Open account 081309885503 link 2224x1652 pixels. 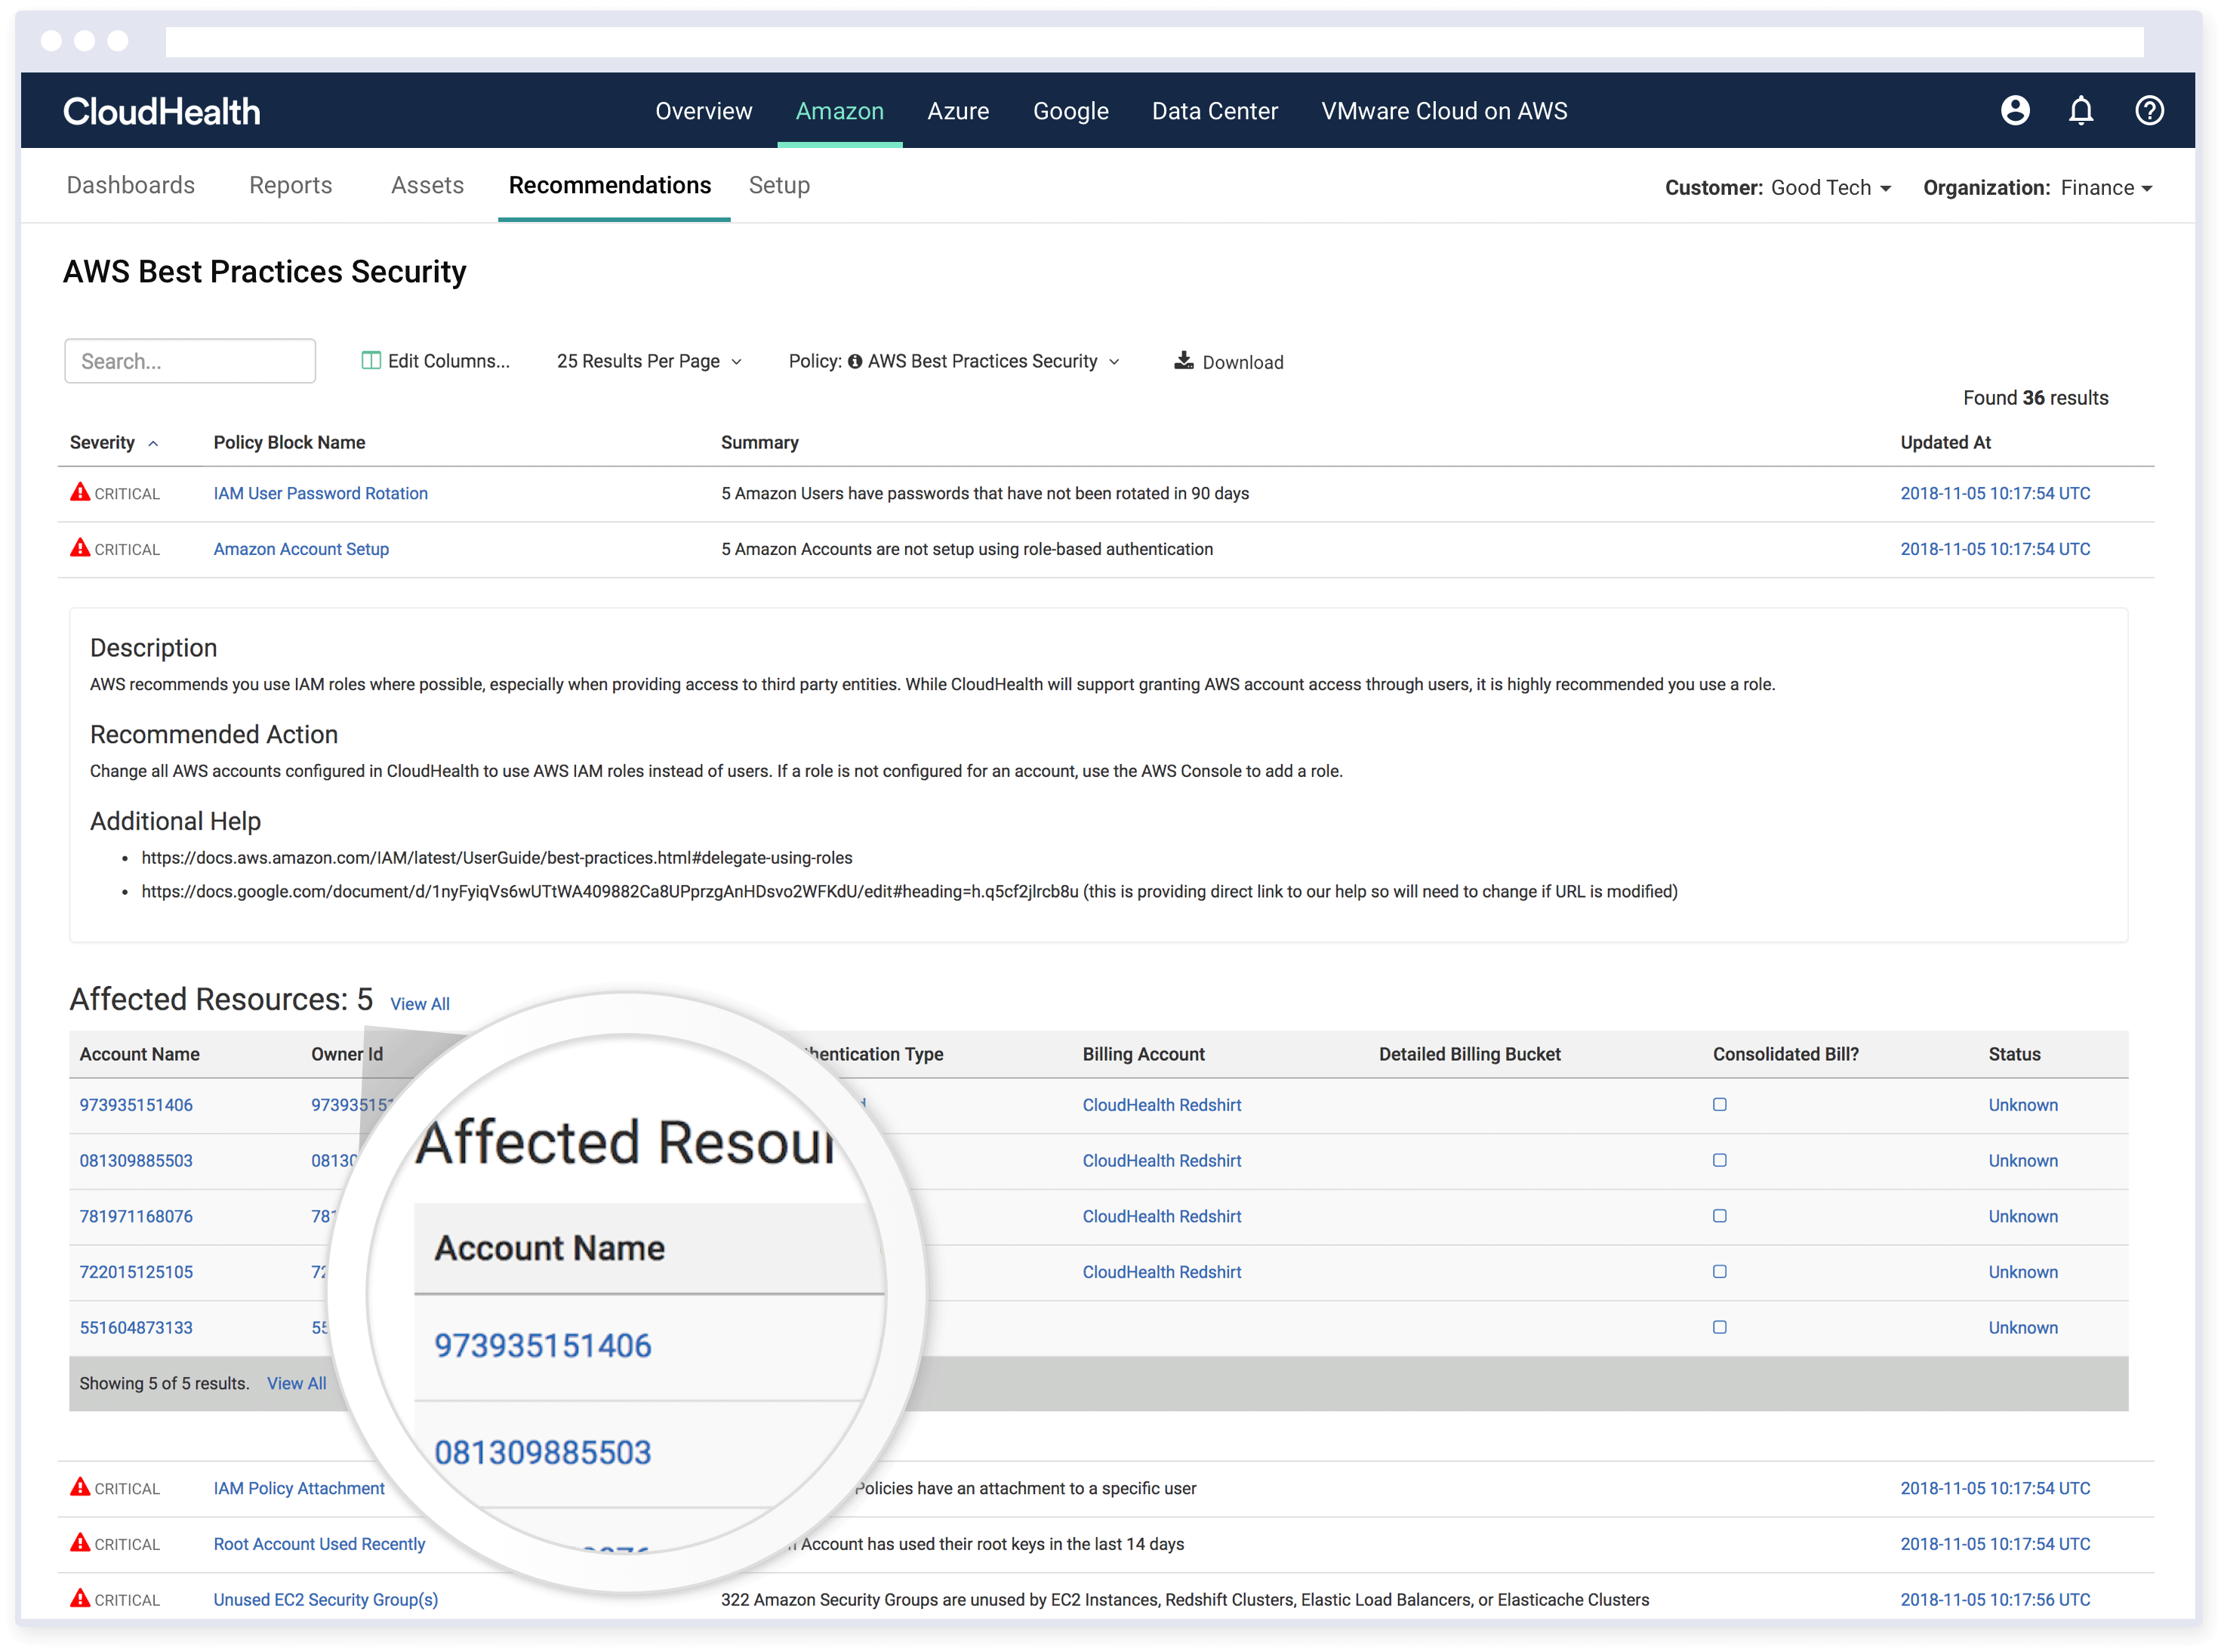point(136,1161)
